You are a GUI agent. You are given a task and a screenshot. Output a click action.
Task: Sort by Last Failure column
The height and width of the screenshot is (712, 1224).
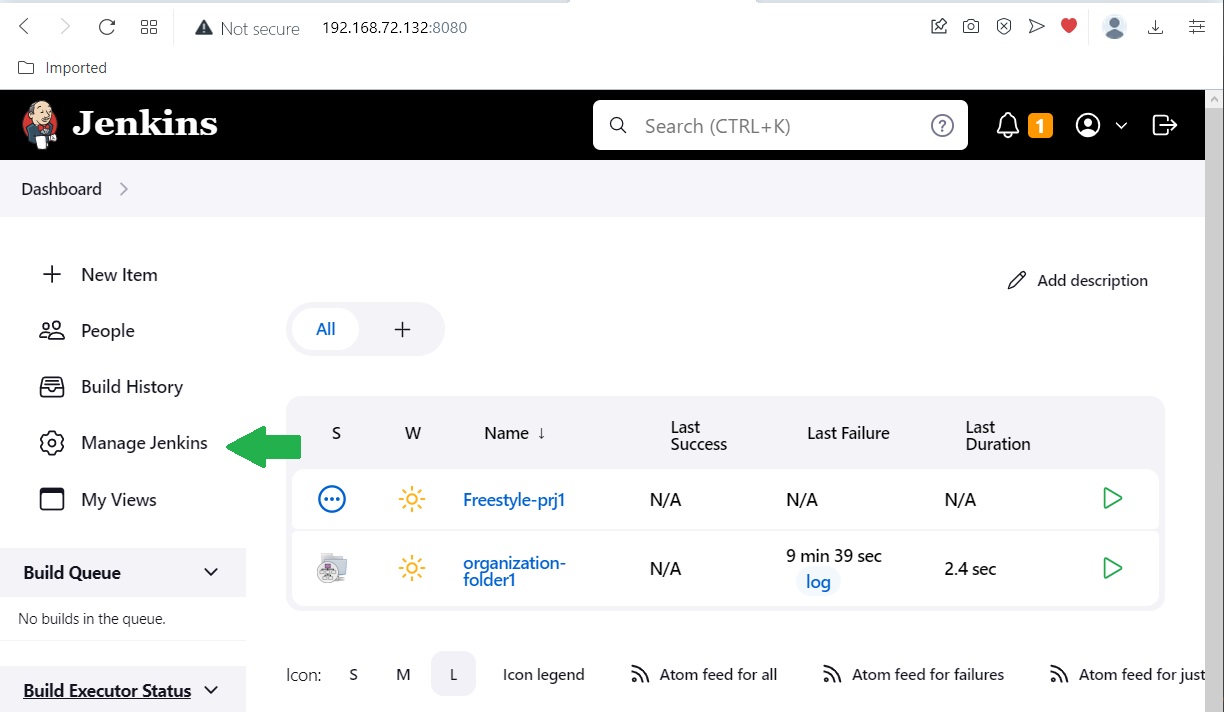848,433
